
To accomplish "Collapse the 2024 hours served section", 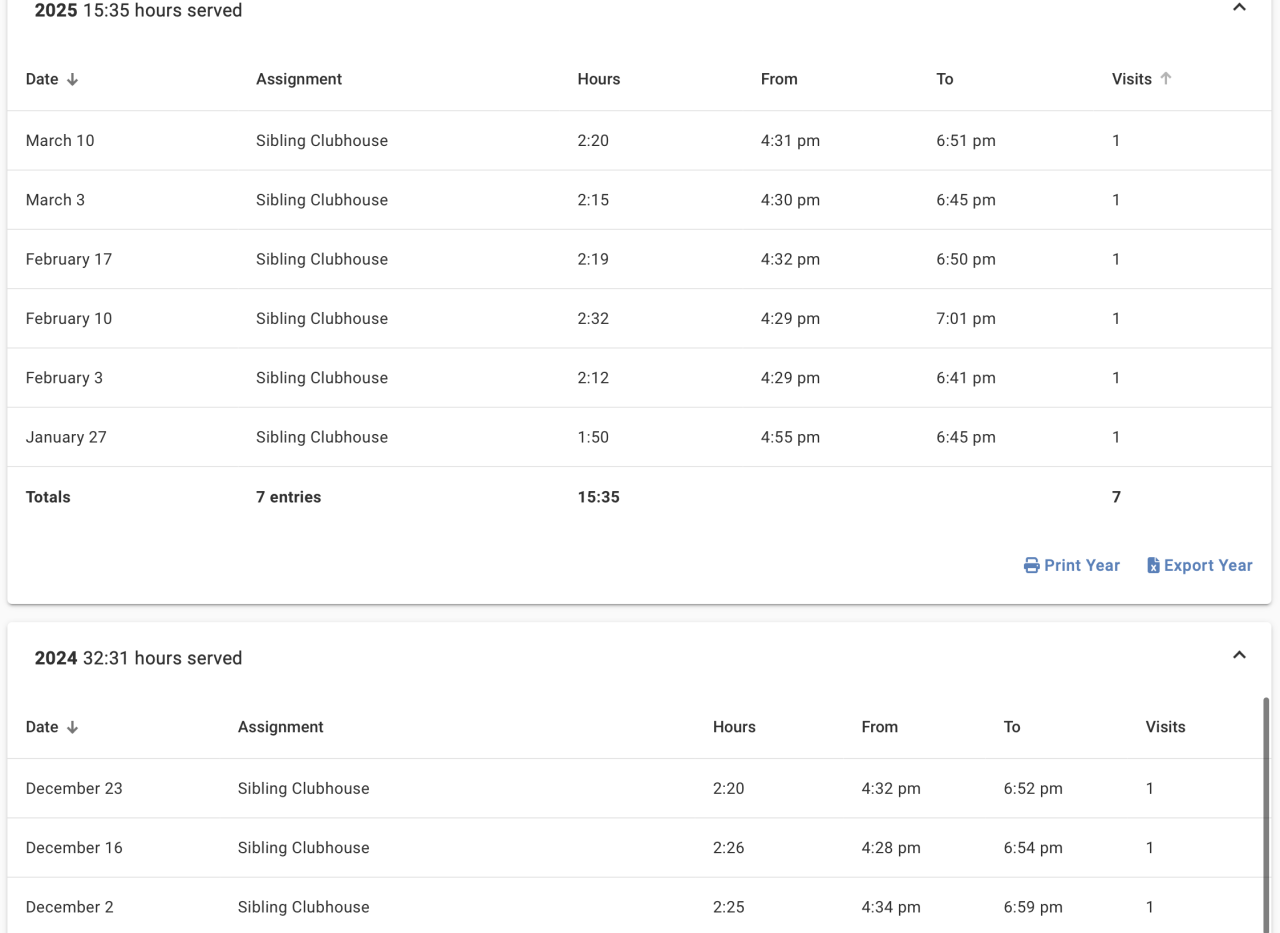I will point(1239,656).
